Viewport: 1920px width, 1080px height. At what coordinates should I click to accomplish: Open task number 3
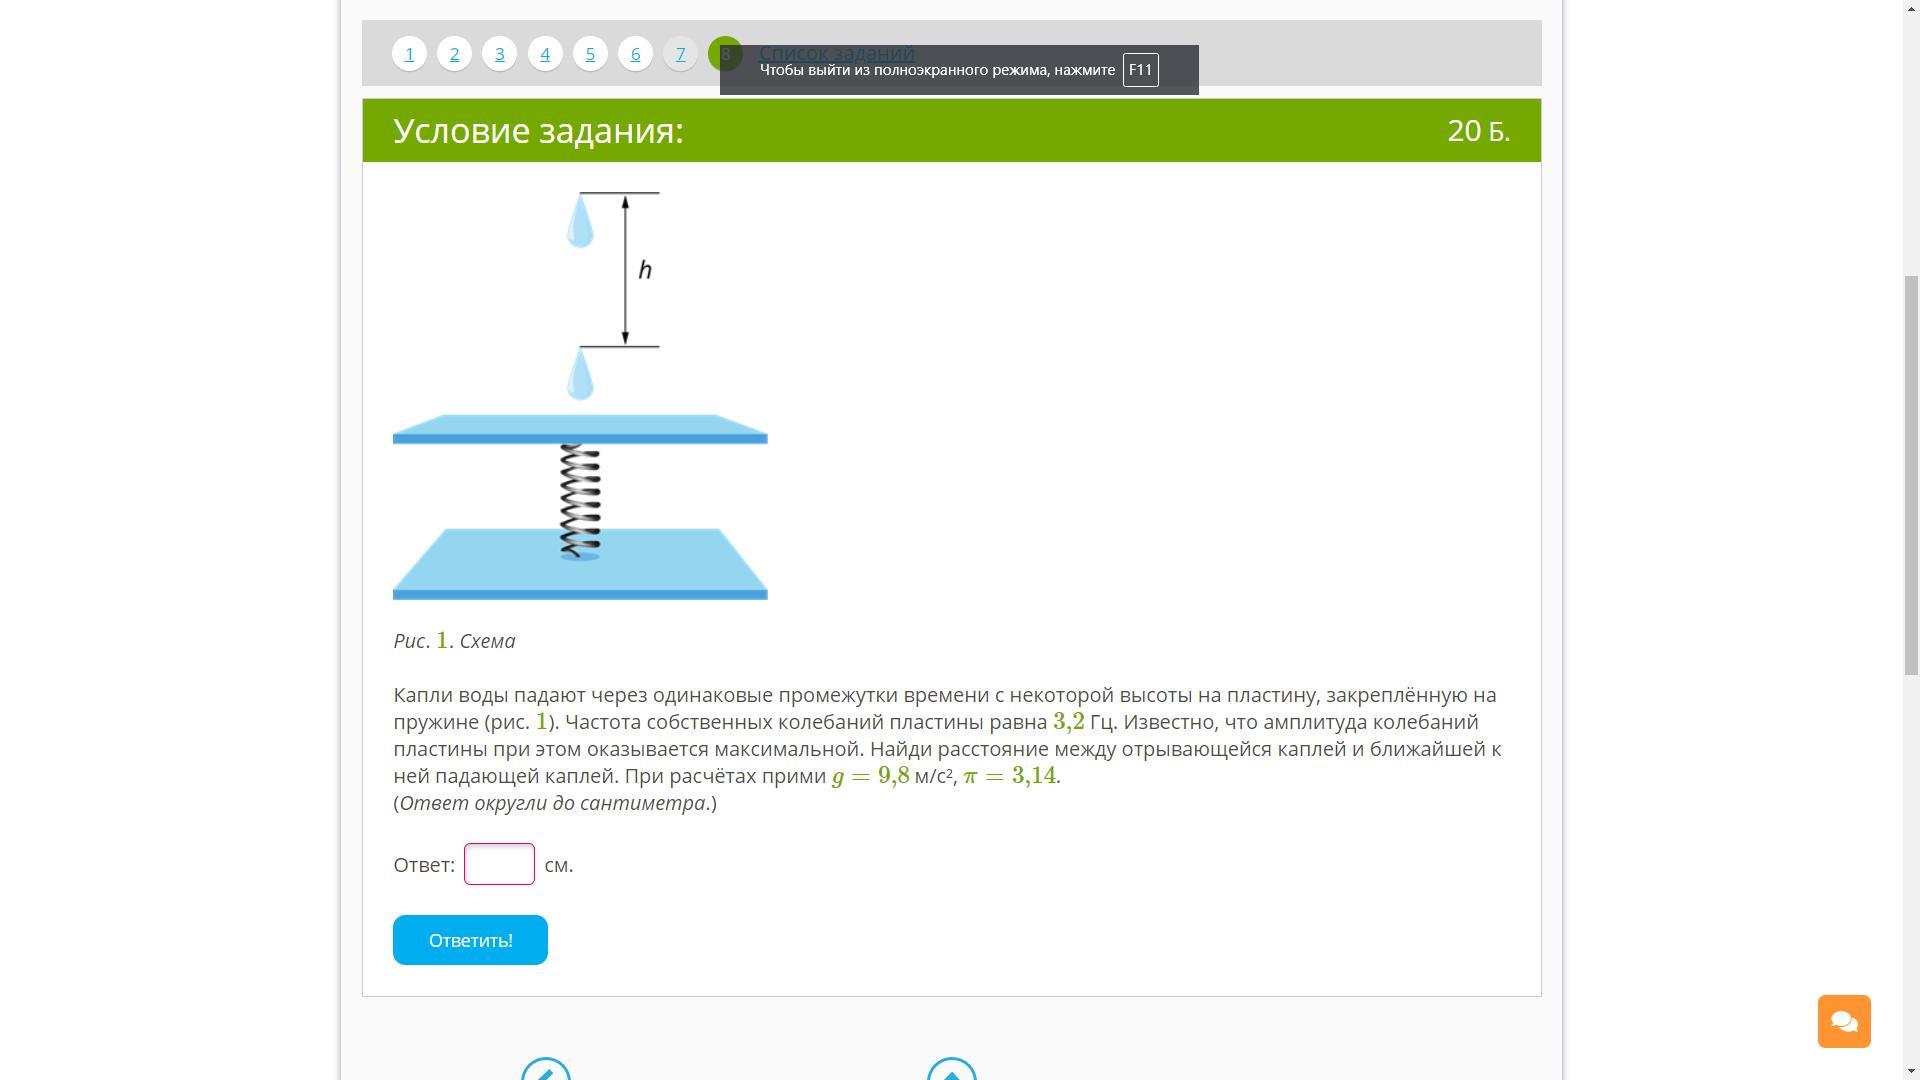pyautogui.click(x=499, y=54)
